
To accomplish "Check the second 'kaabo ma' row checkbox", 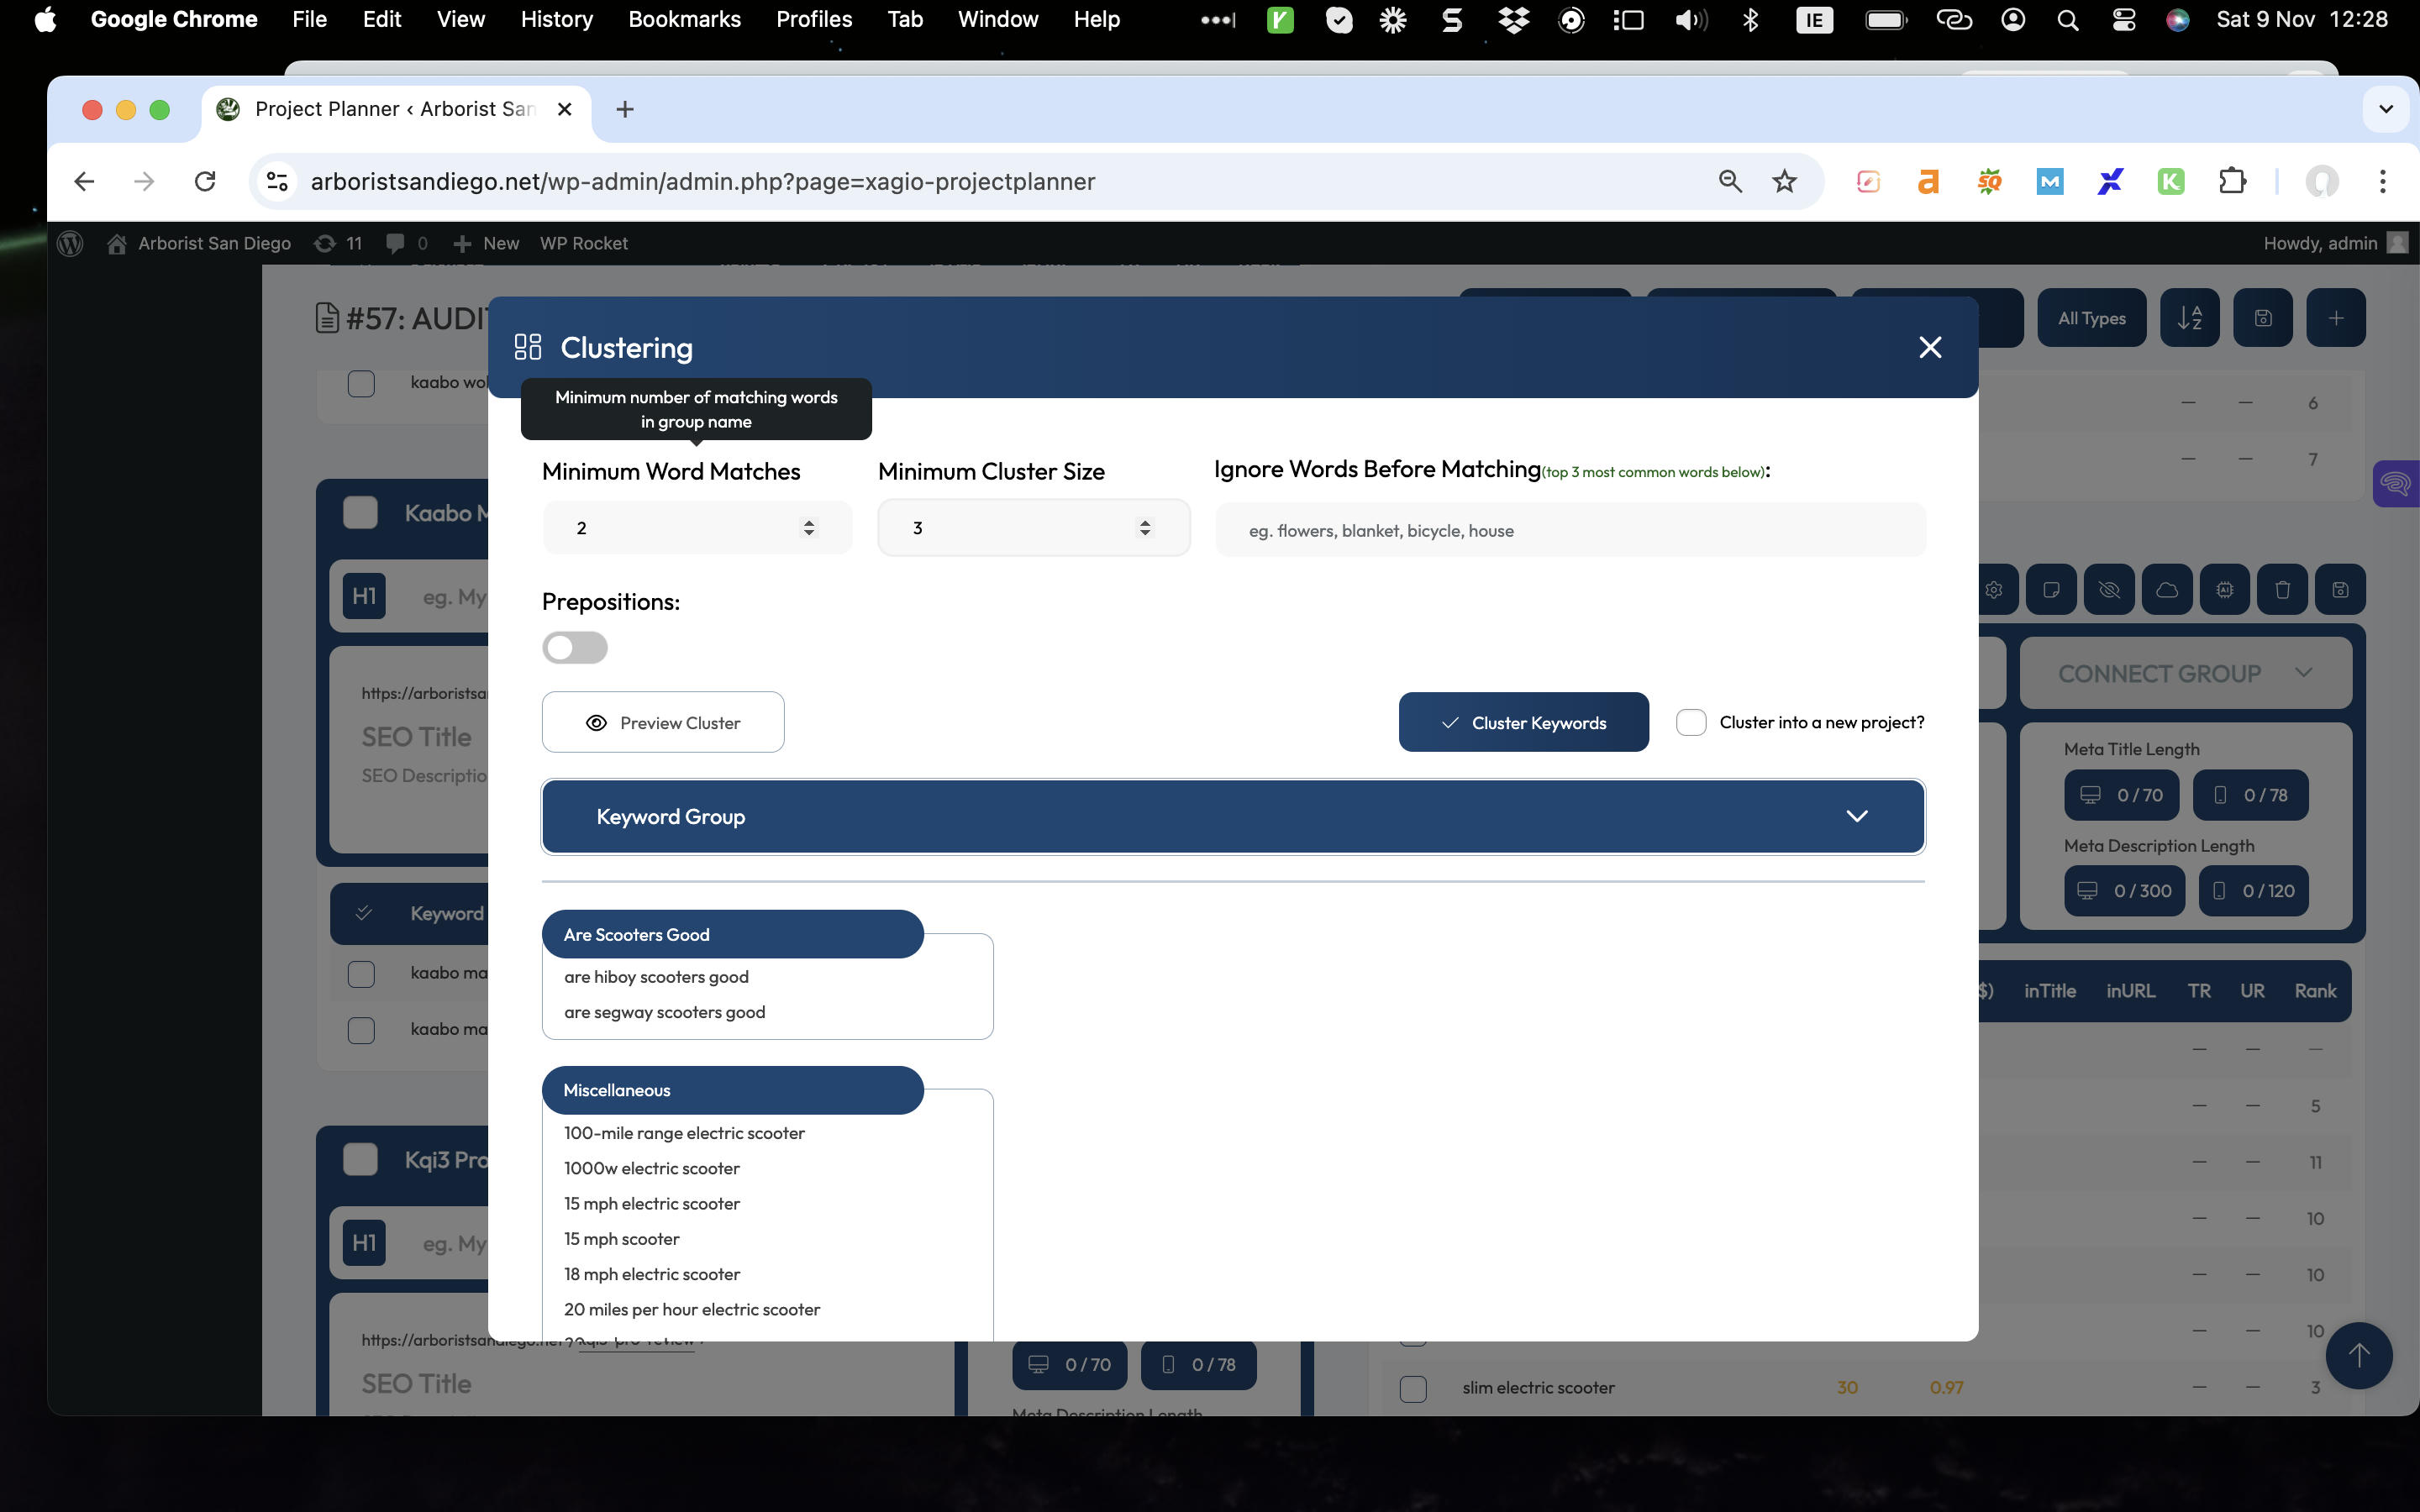I will click(361, 1030).
